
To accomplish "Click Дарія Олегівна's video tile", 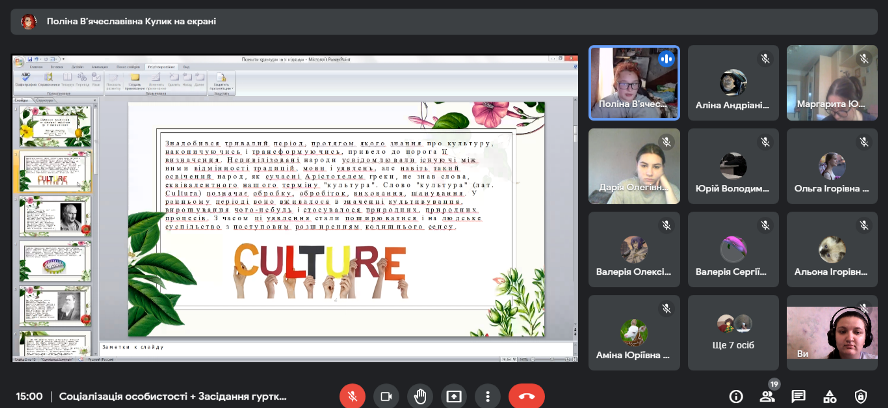I will pyautogui.click(x=633, y=165).
